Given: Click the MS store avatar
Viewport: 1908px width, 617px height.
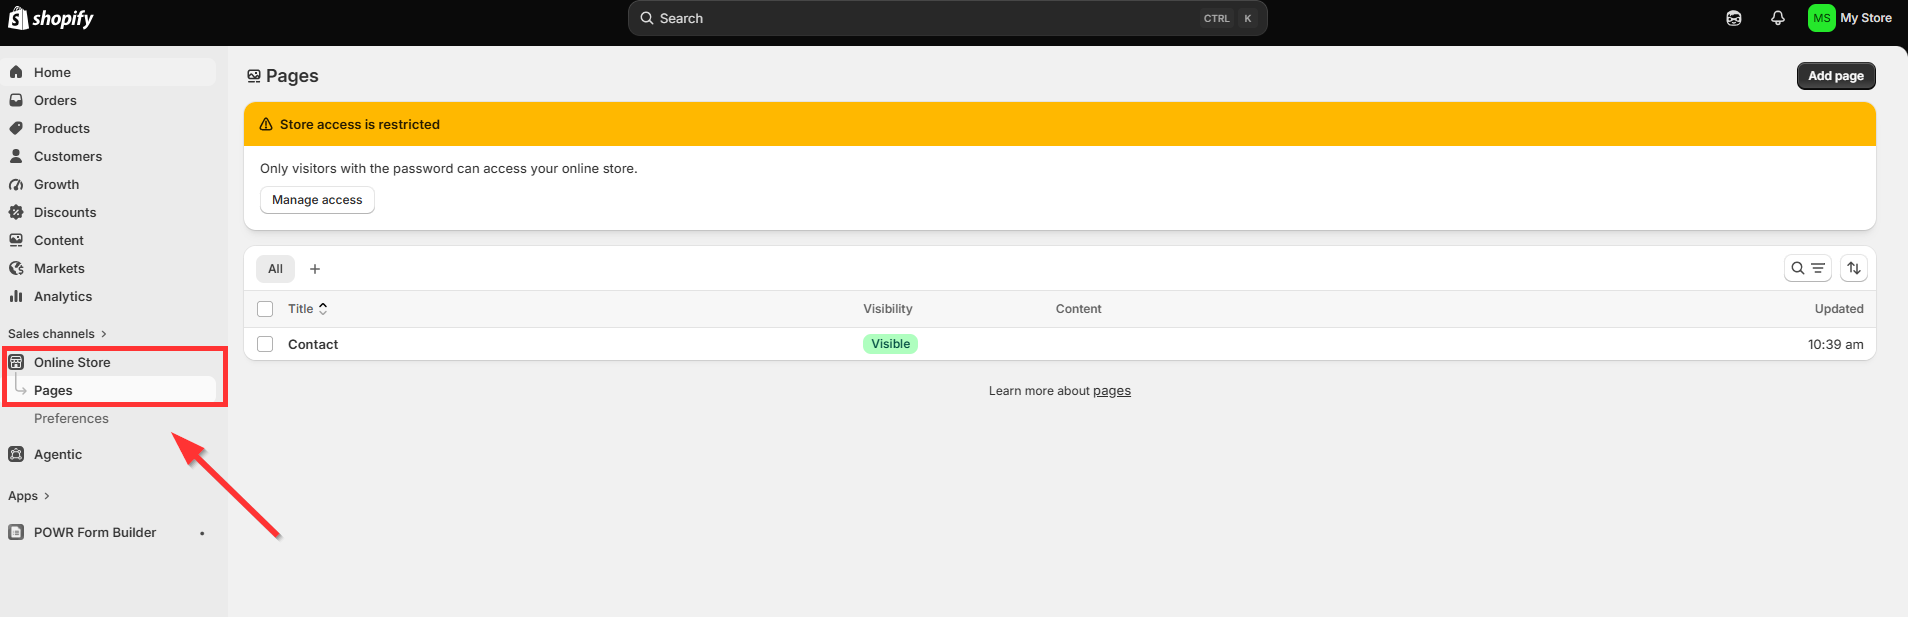Looking at the screenshot, I should [x=1822, y=18].
